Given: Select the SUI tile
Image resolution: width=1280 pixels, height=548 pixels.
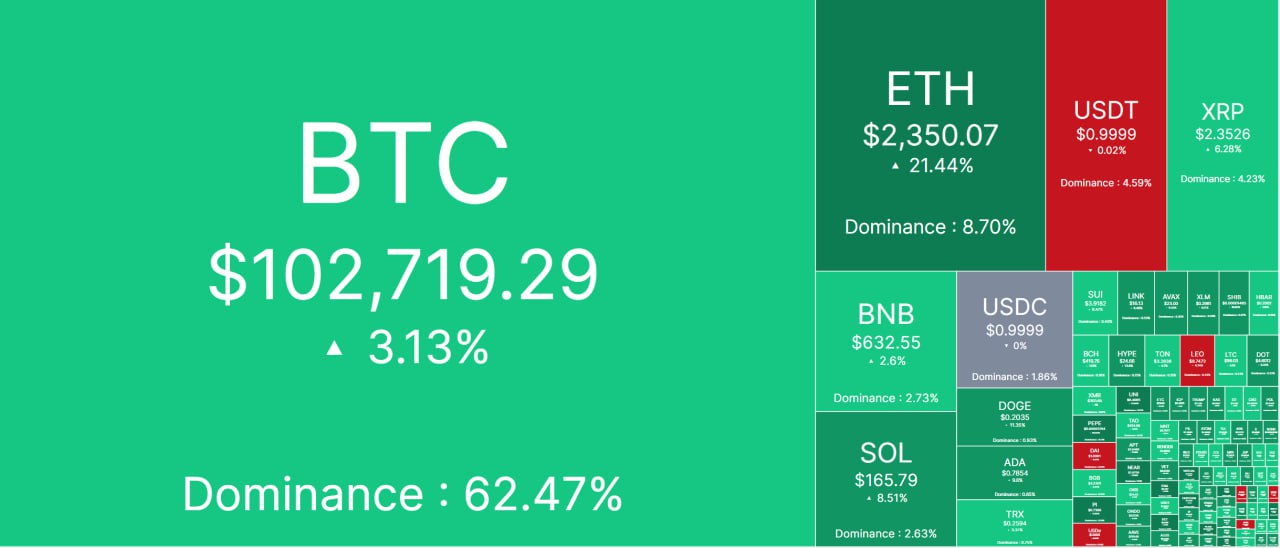Looking at the screenshot, I should tap(1095, 303).
